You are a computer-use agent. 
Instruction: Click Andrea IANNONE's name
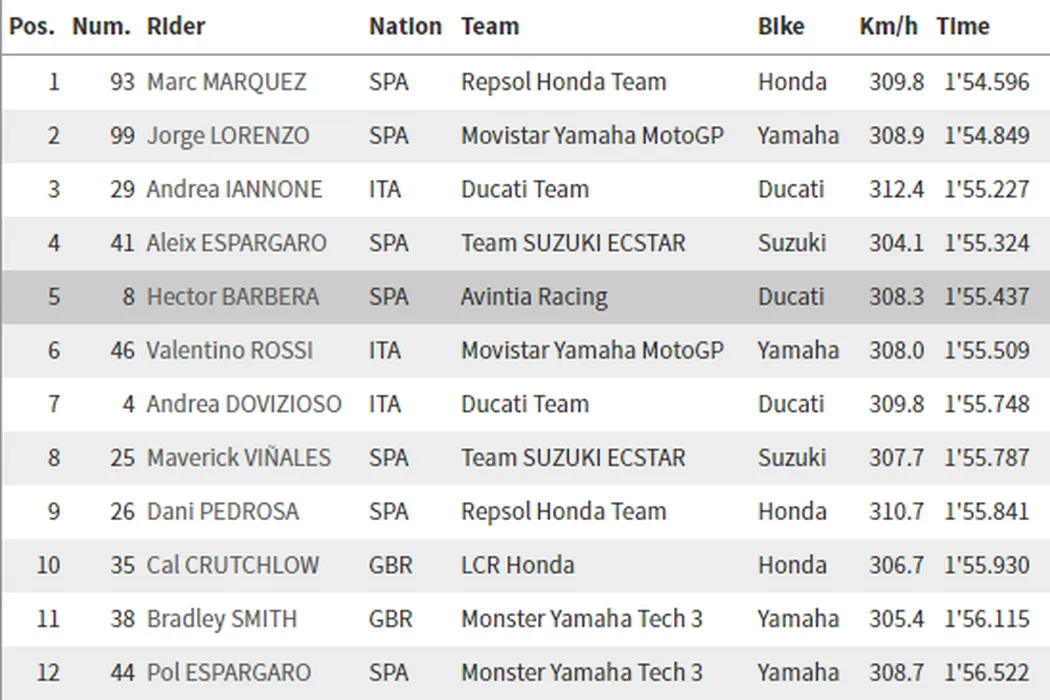coord(234,189)
